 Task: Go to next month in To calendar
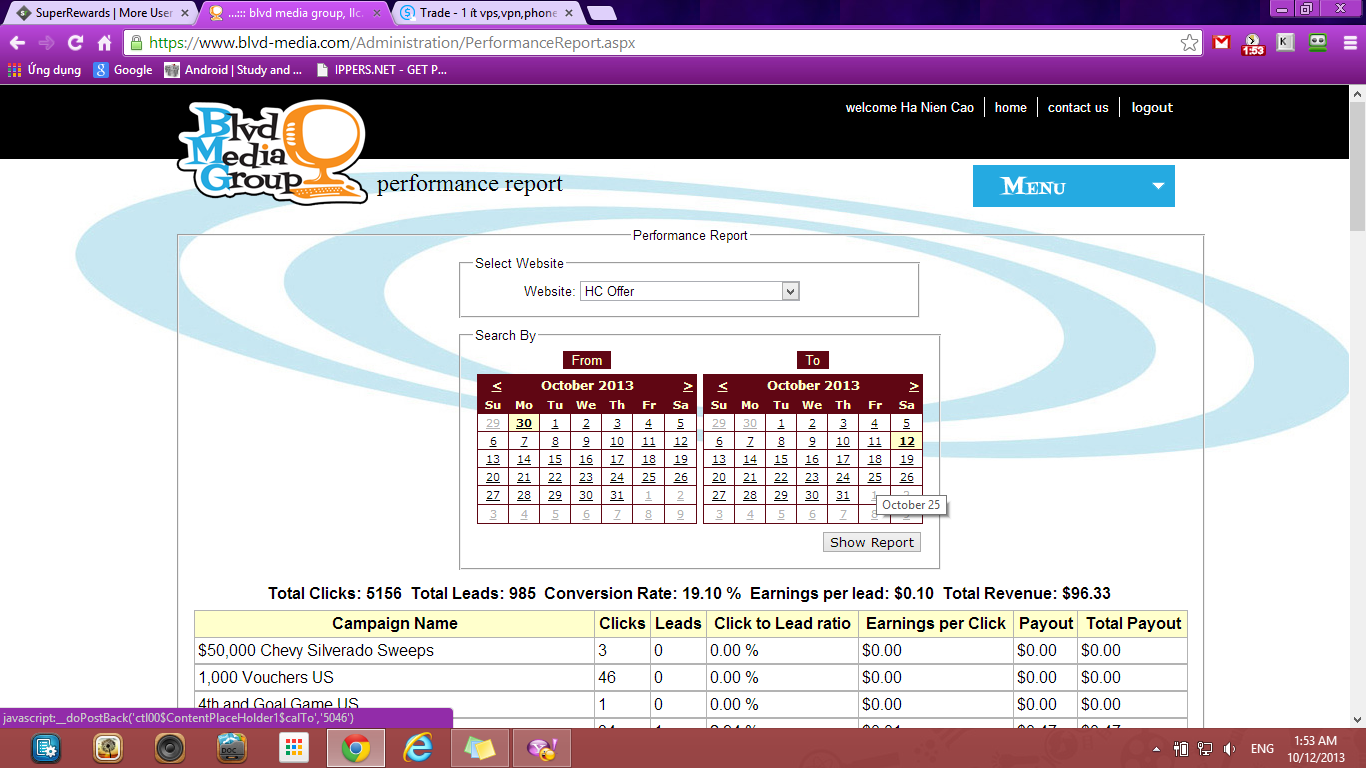coord(914,385)
